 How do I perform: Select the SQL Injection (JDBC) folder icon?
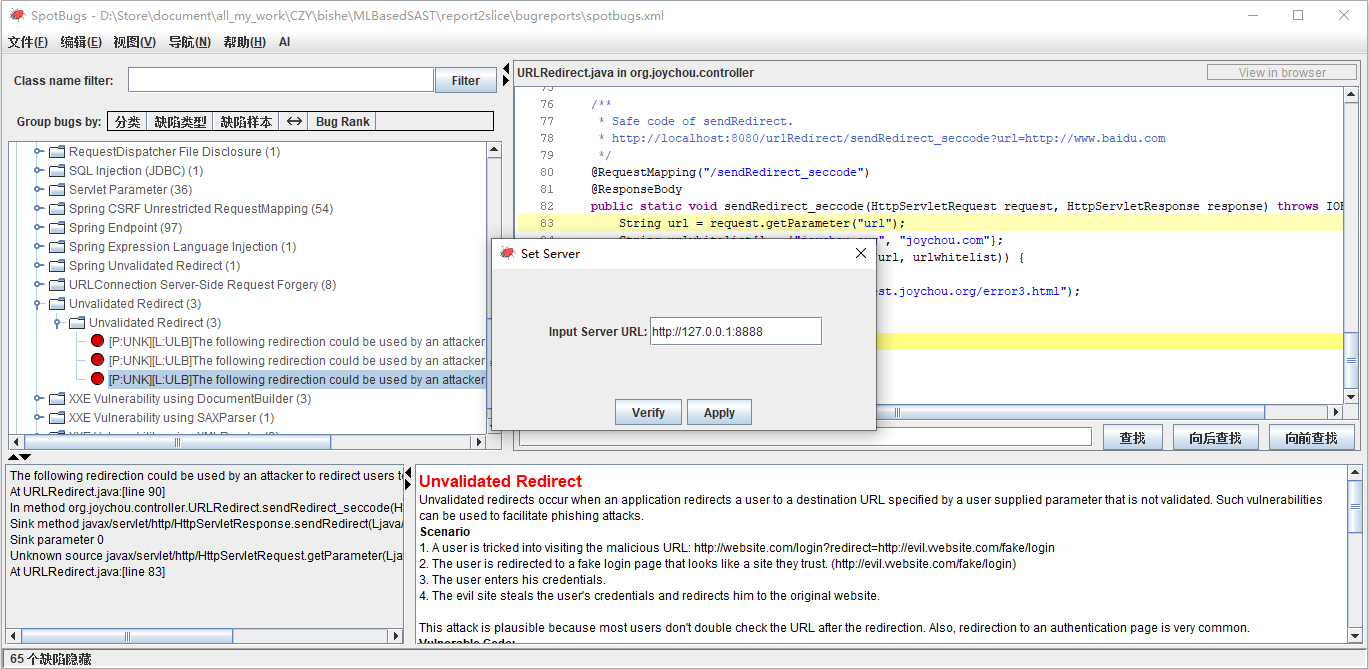[57, 171]
